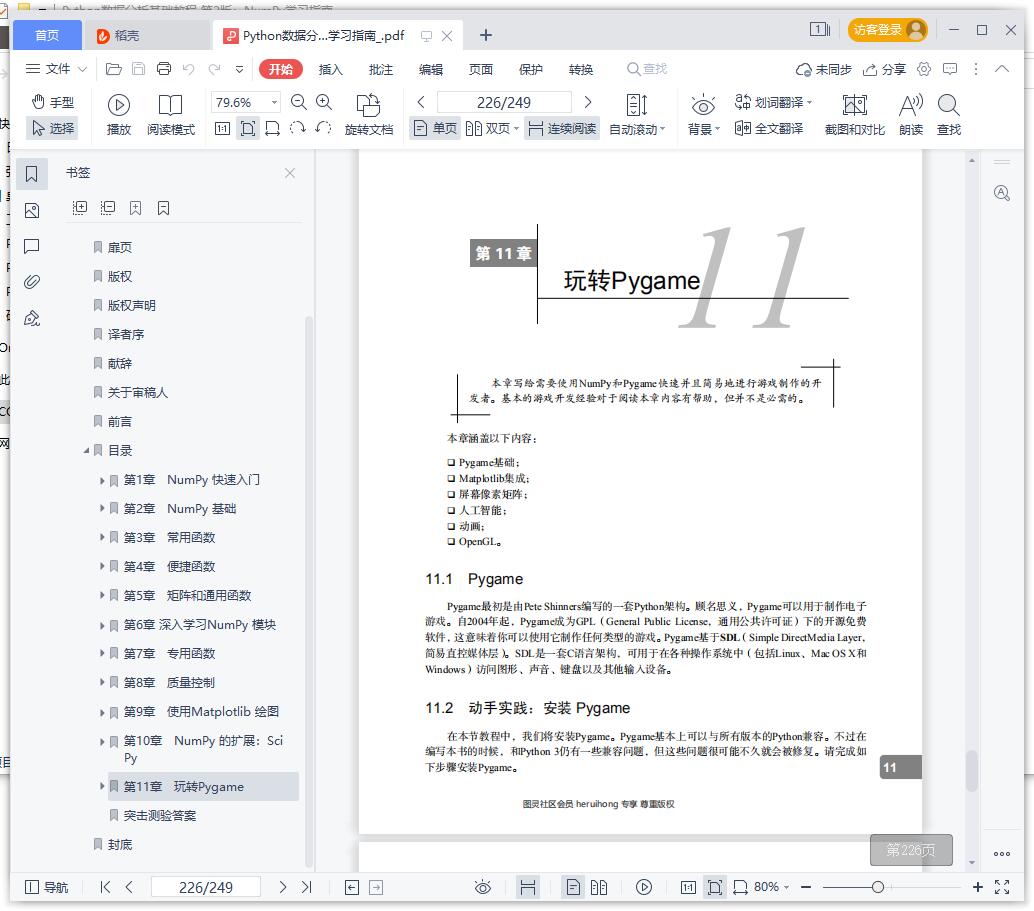This screenshot has width=1034, height=911.
Task: Rotate page clockwise icon
Action: [x=298, y=128]
